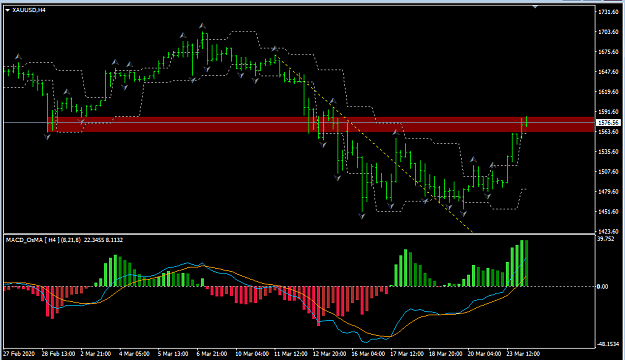Click the 10 Mar 04:00 time label

[252, 354]
